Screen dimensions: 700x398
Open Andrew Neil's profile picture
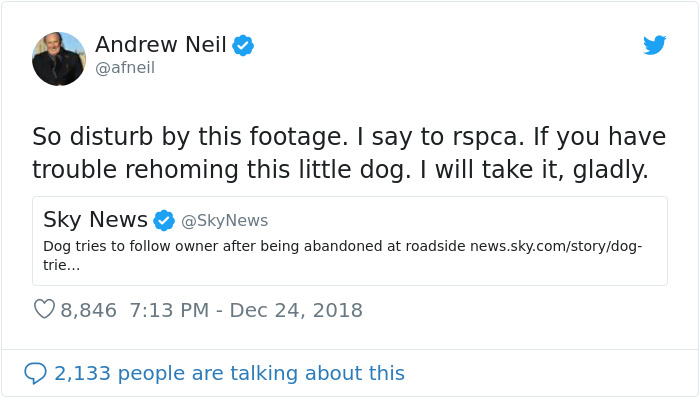[x=59, y=59]
